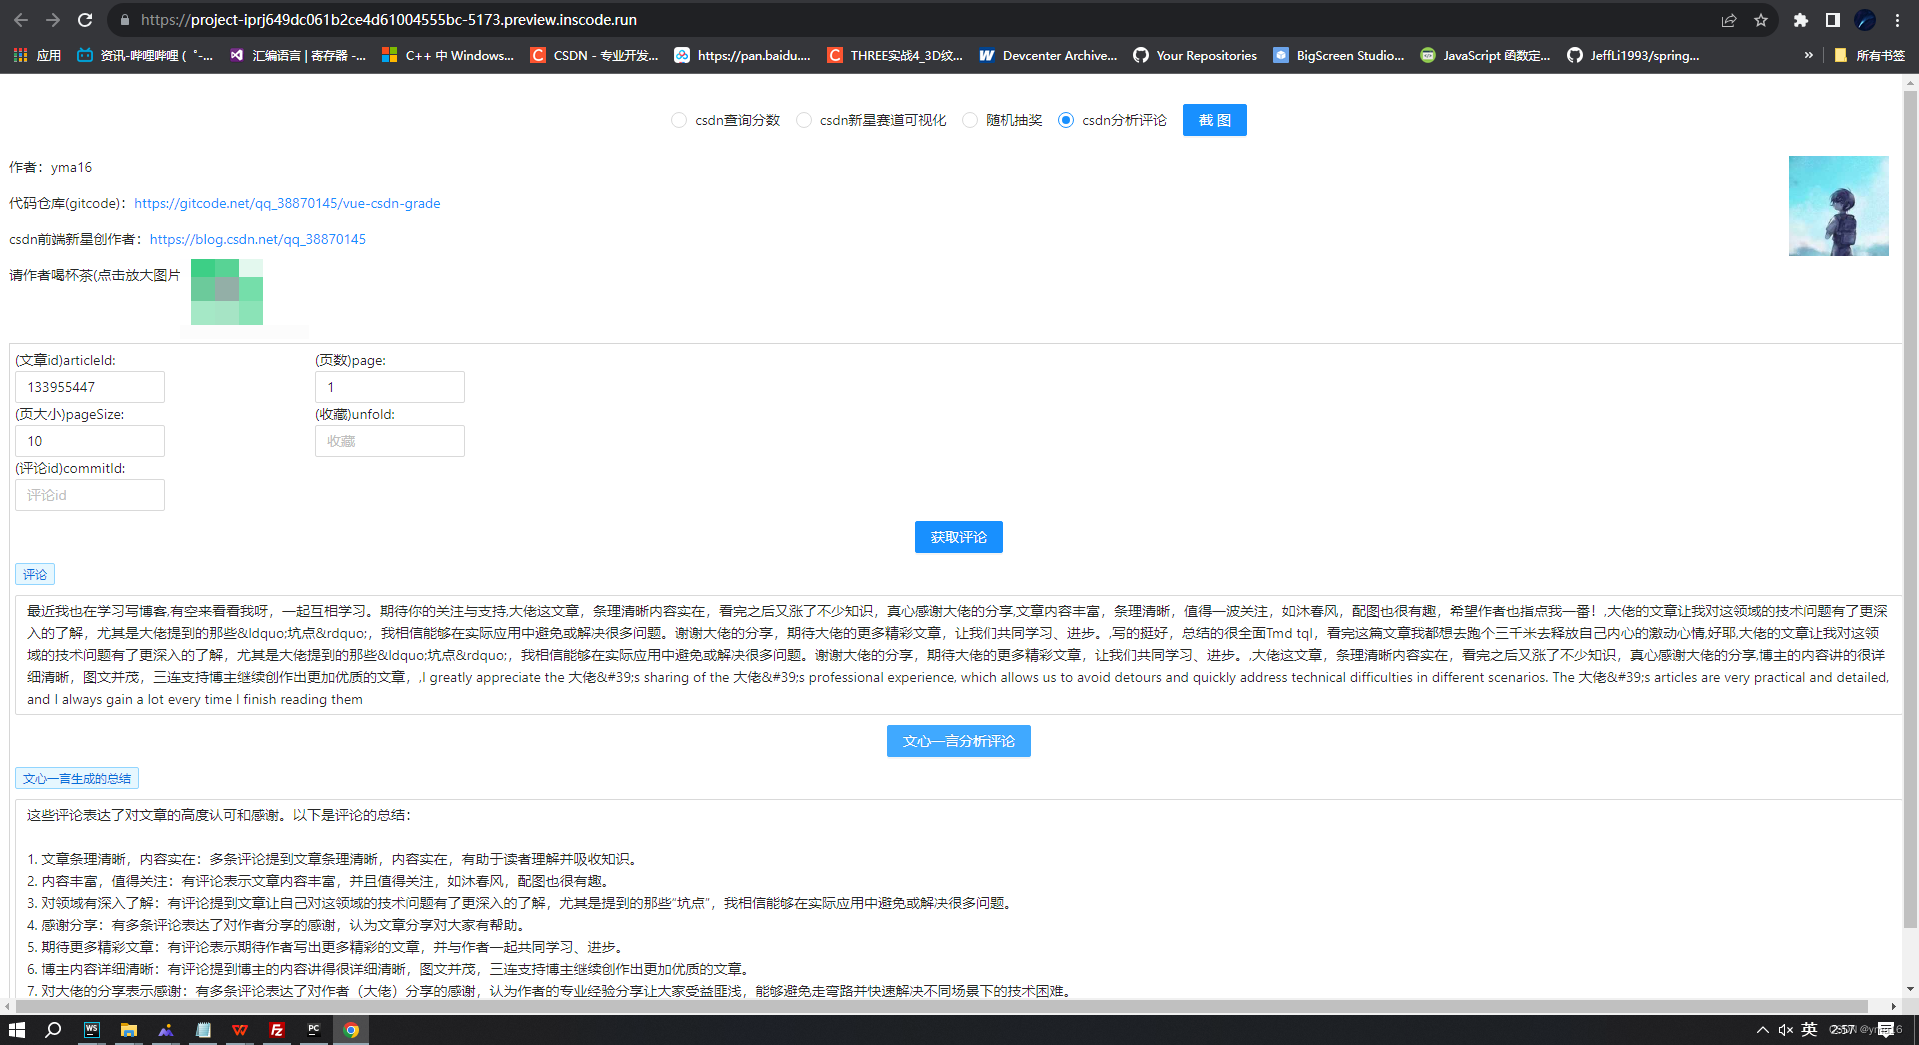The width and height of the screenshot is (1919, 1045).
Task: Open the gitcode repository link
Action: coord(287,203)
